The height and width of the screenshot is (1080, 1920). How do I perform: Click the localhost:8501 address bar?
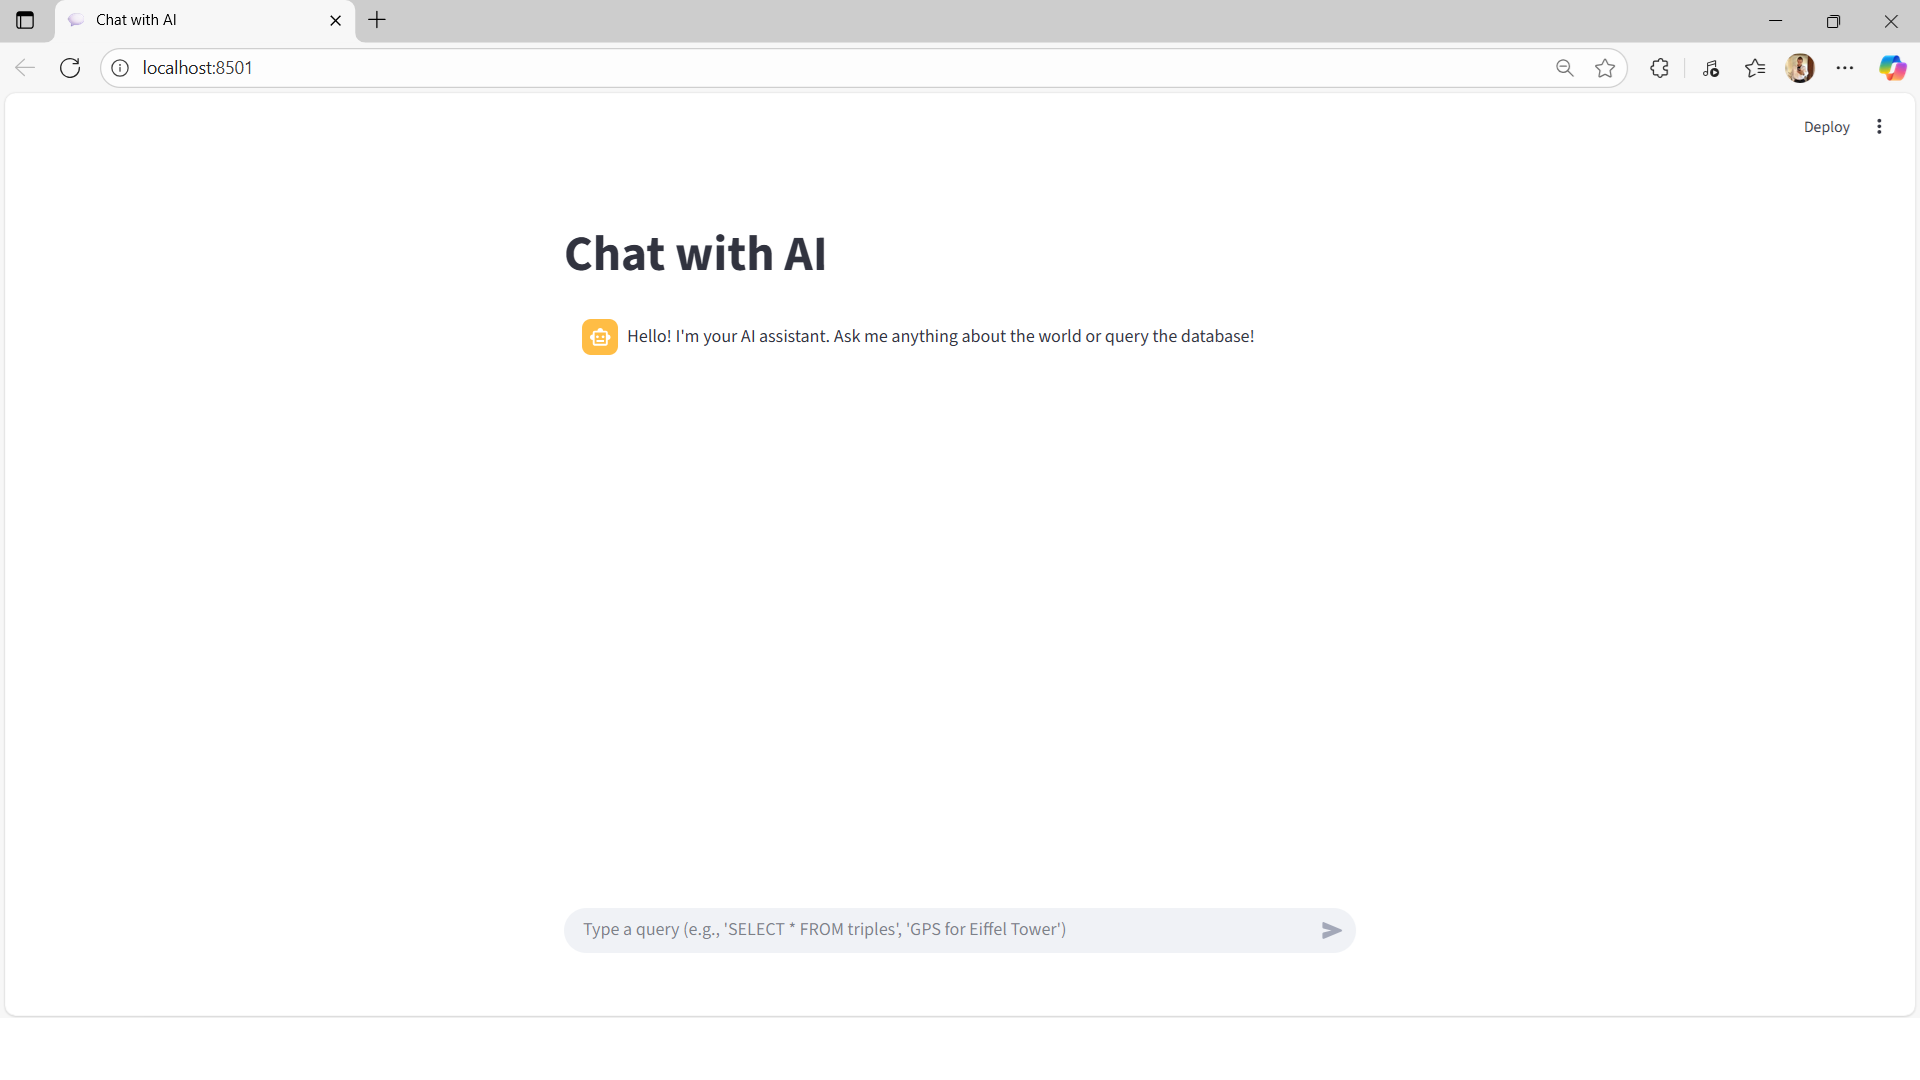[800, 68]
